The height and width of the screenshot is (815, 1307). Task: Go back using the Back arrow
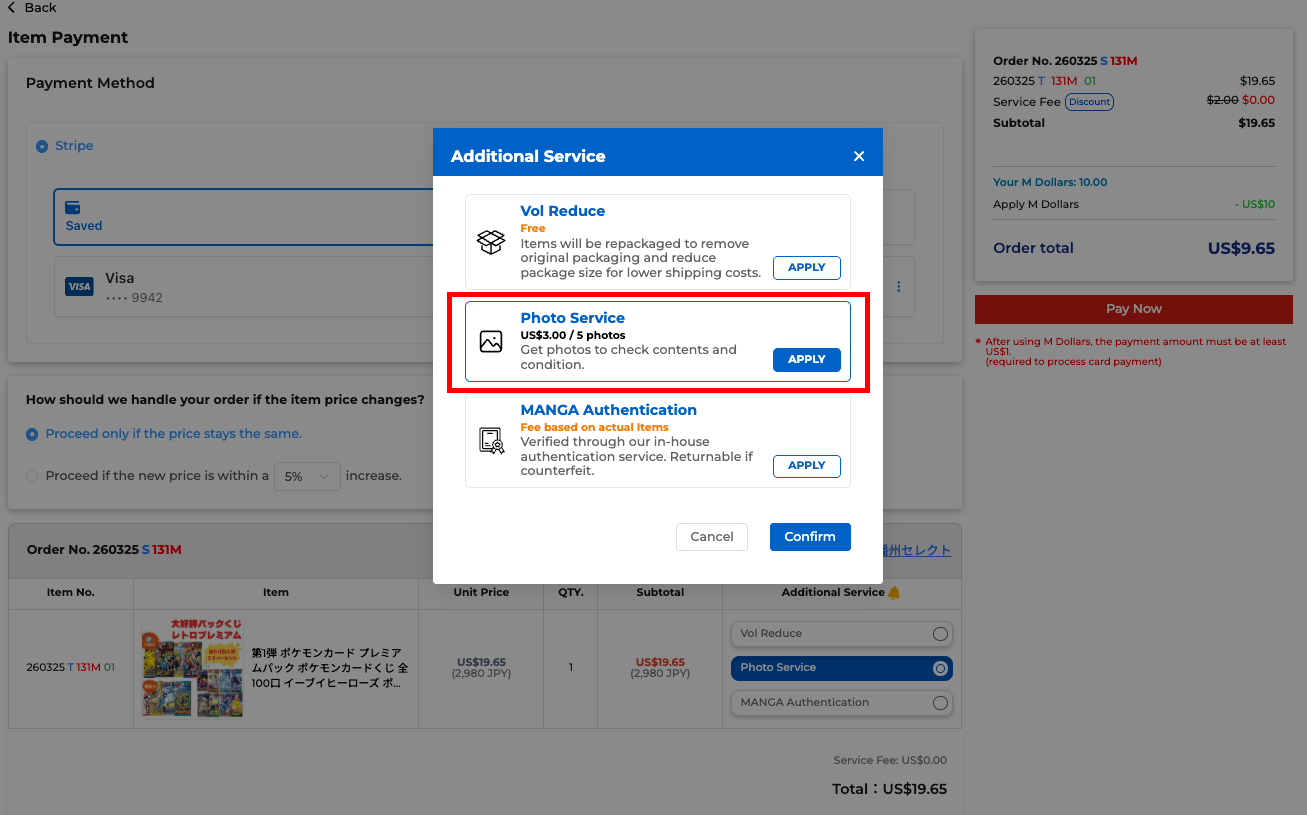12,8
